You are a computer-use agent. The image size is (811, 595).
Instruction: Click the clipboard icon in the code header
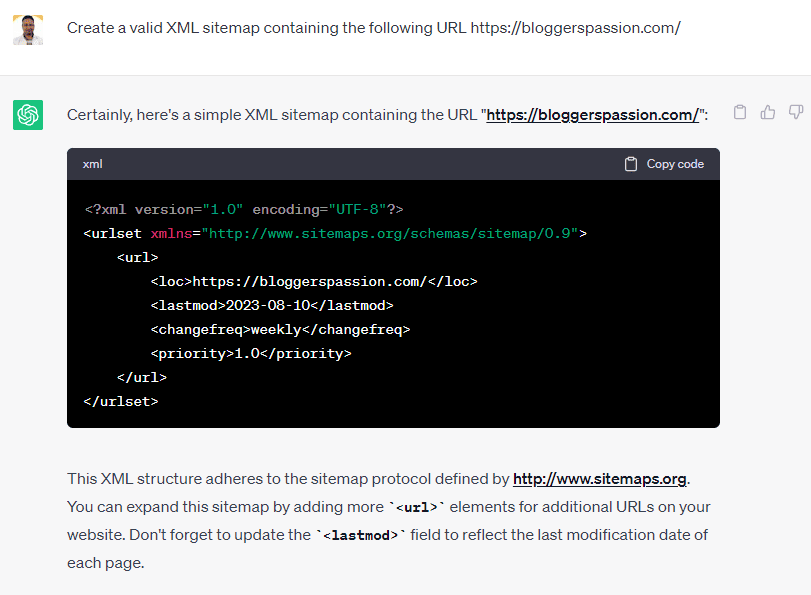[x=631, y=164]
